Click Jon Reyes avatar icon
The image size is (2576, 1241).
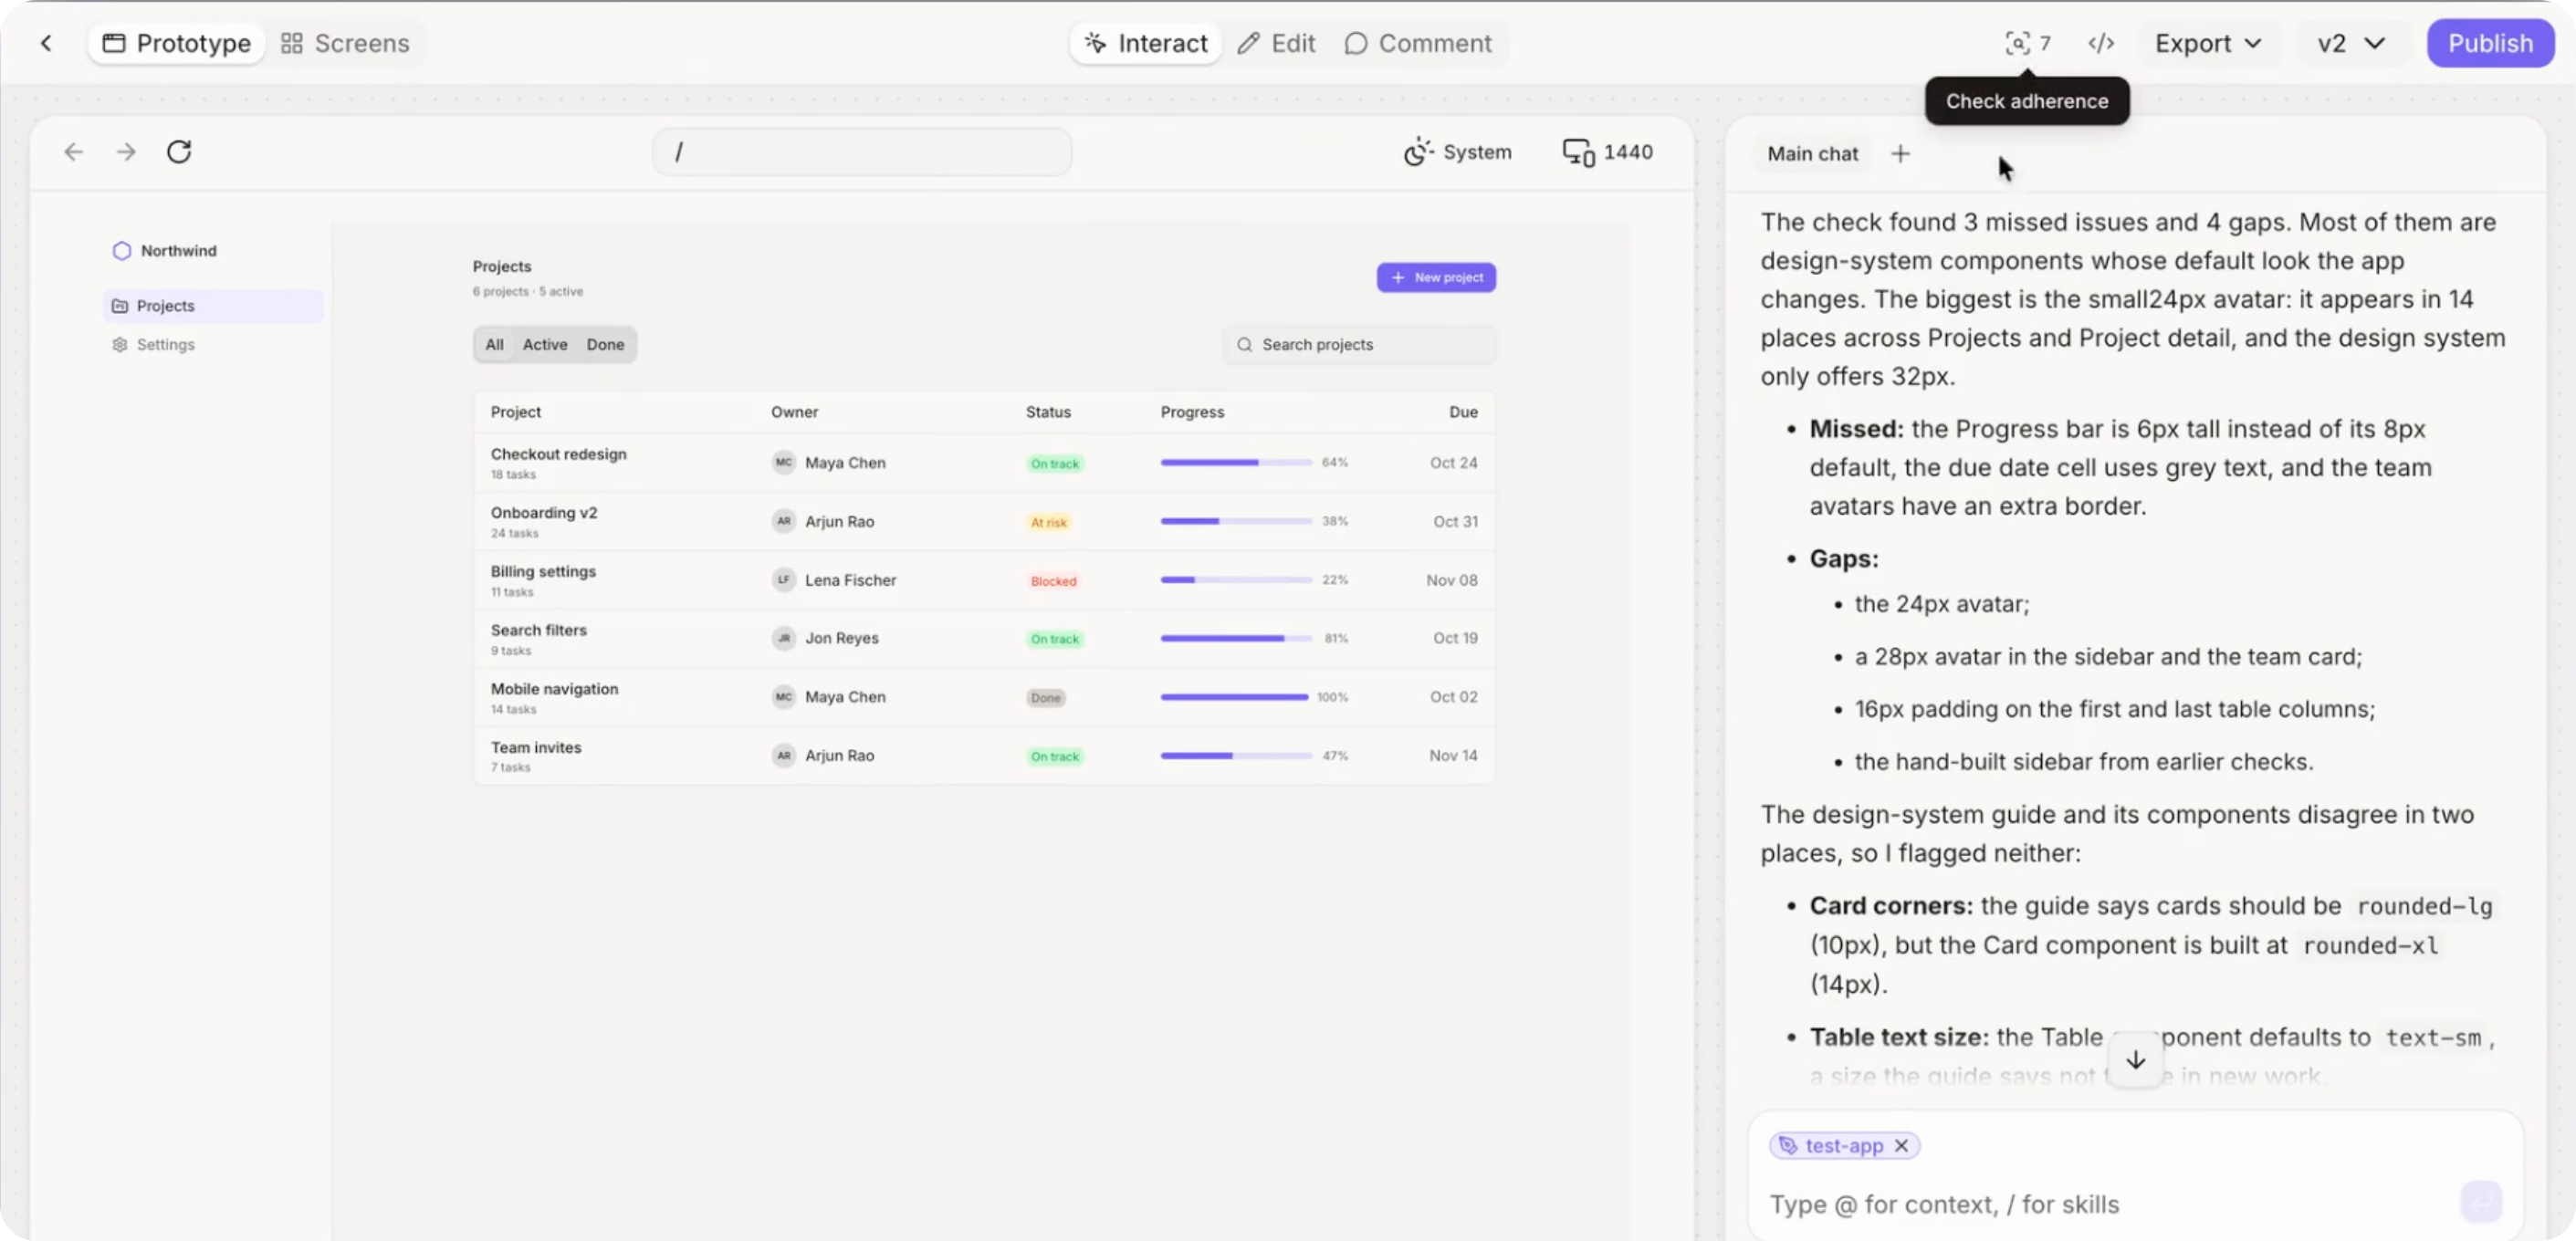pos(783,638)
